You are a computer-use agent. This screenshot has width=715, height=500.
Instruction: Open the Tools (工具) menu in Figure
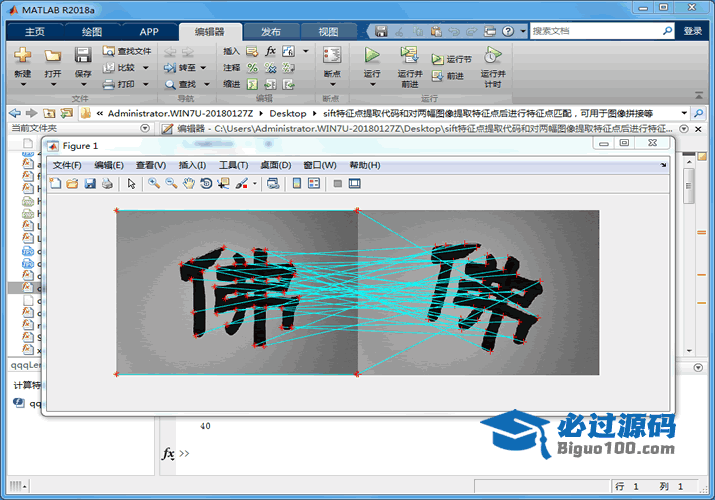pyautogui.click(x=233, y=165)
